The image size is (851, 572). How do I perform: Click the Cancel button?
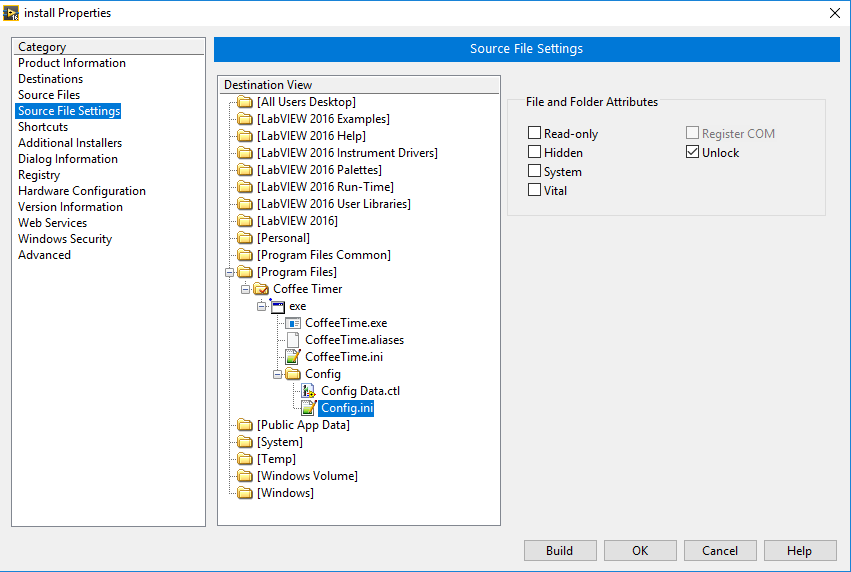point(720,550)
